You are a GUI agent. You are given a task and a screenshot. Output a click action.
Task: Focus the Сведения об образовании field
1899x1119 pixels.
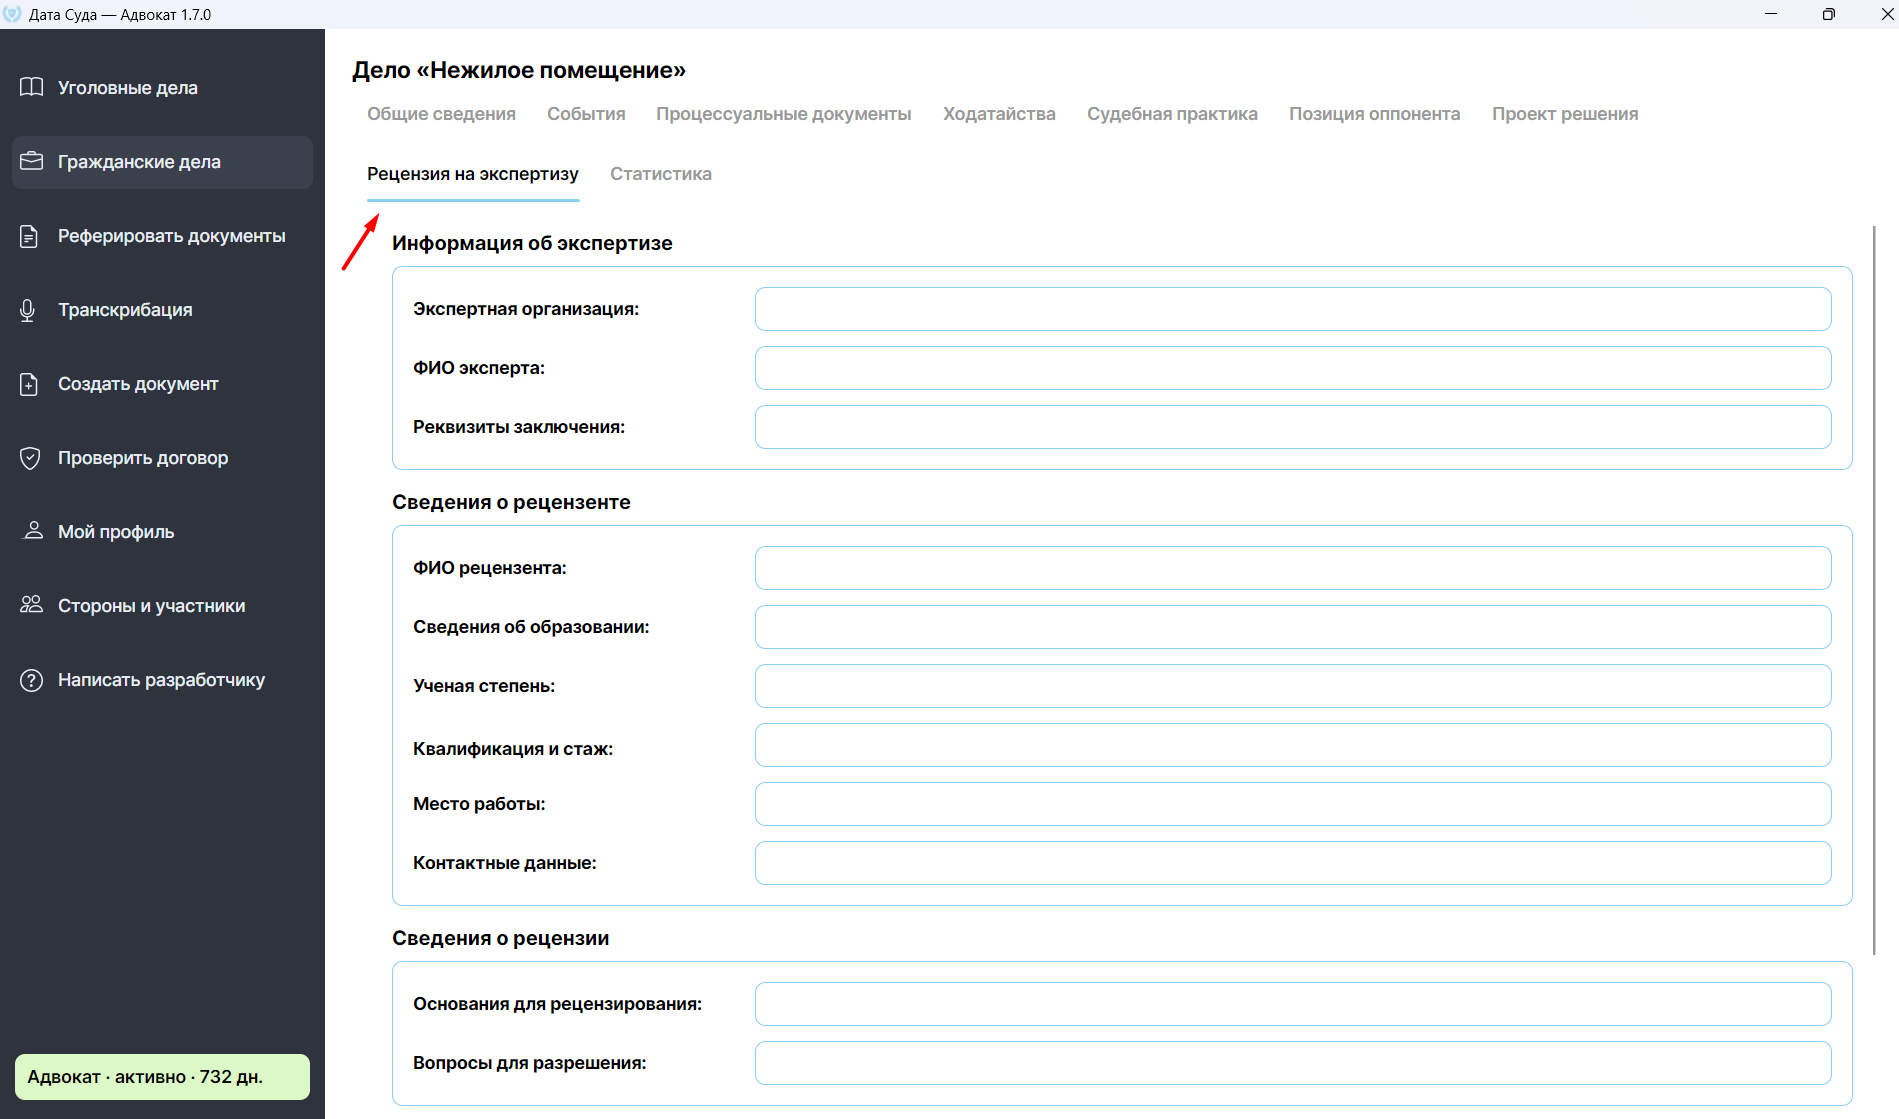(x=1293, y=627)
